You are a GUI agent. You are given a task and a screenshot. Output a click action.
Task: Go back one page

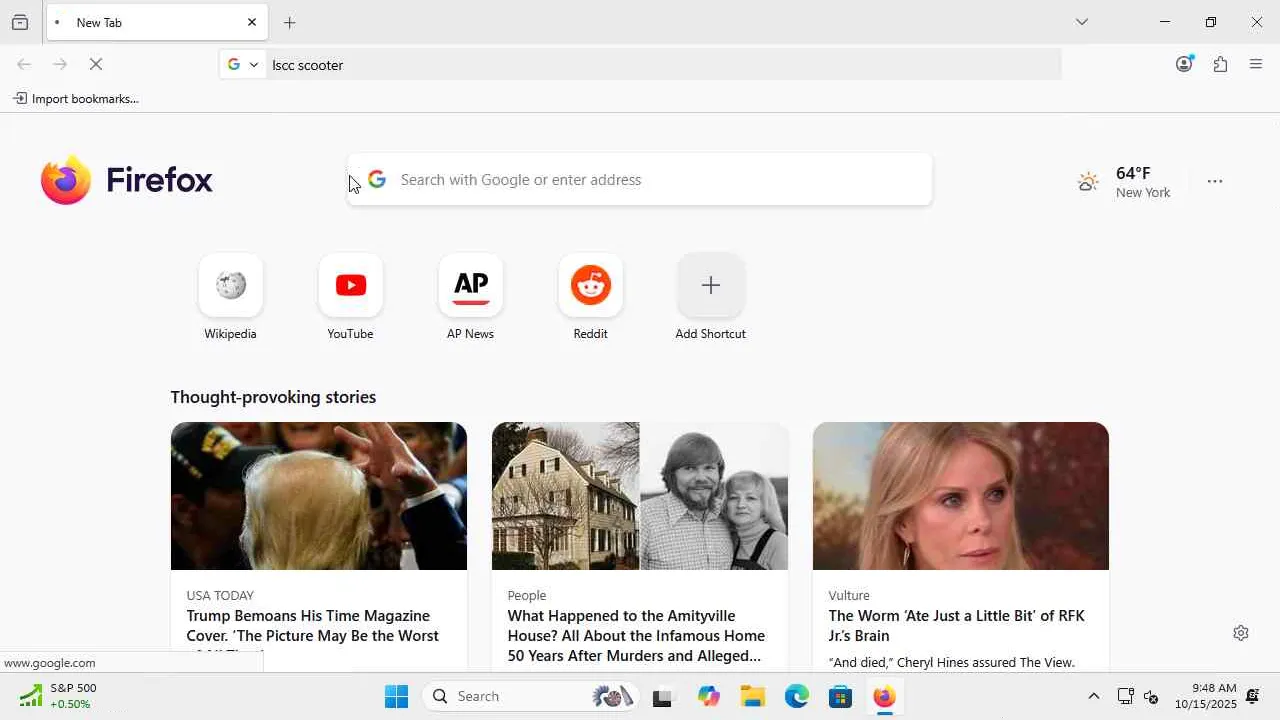[24, 64]
